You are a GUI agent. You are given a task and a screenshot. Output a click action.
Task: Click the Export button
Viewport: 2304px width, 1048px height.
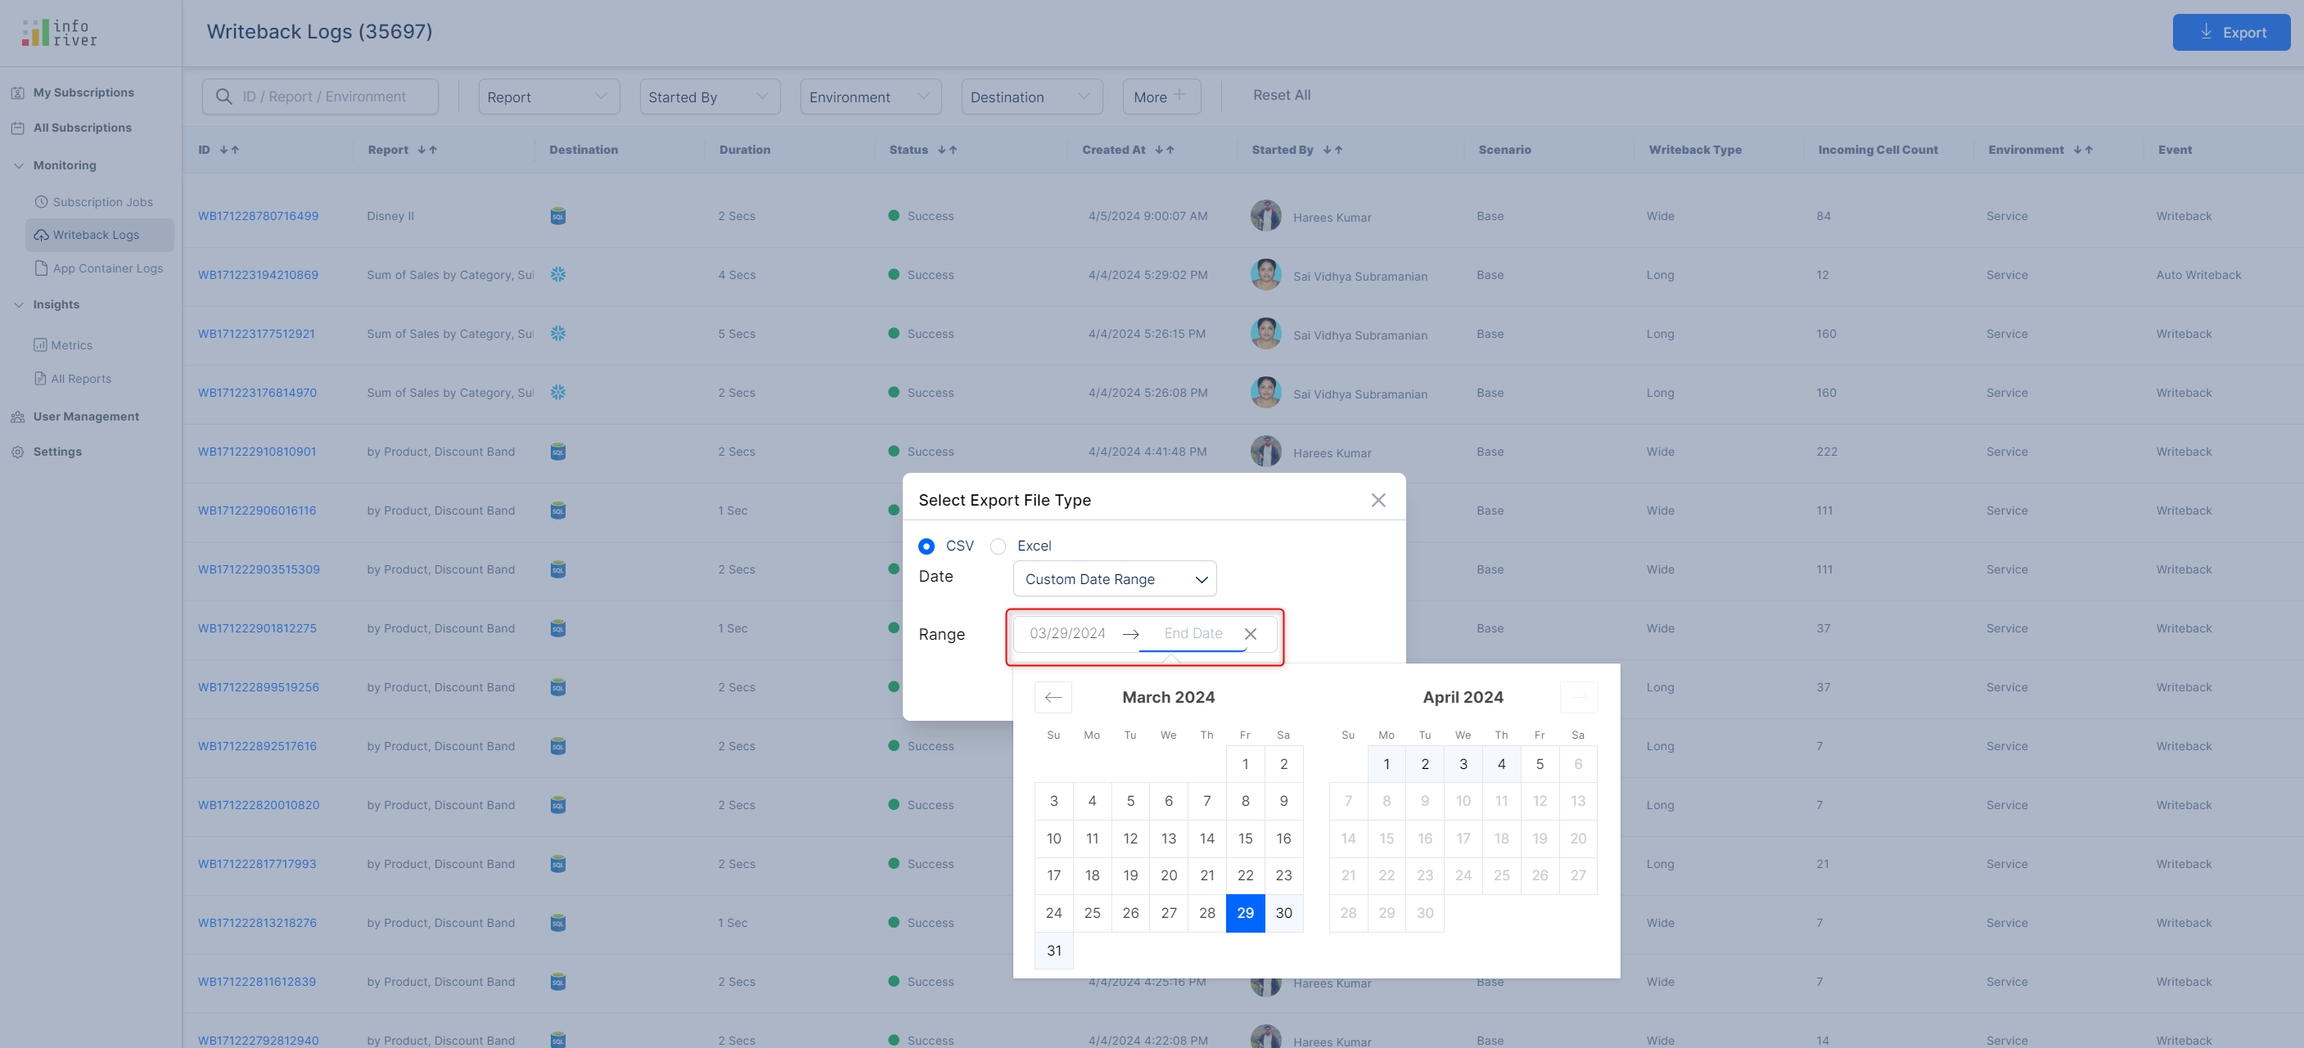2230,32
